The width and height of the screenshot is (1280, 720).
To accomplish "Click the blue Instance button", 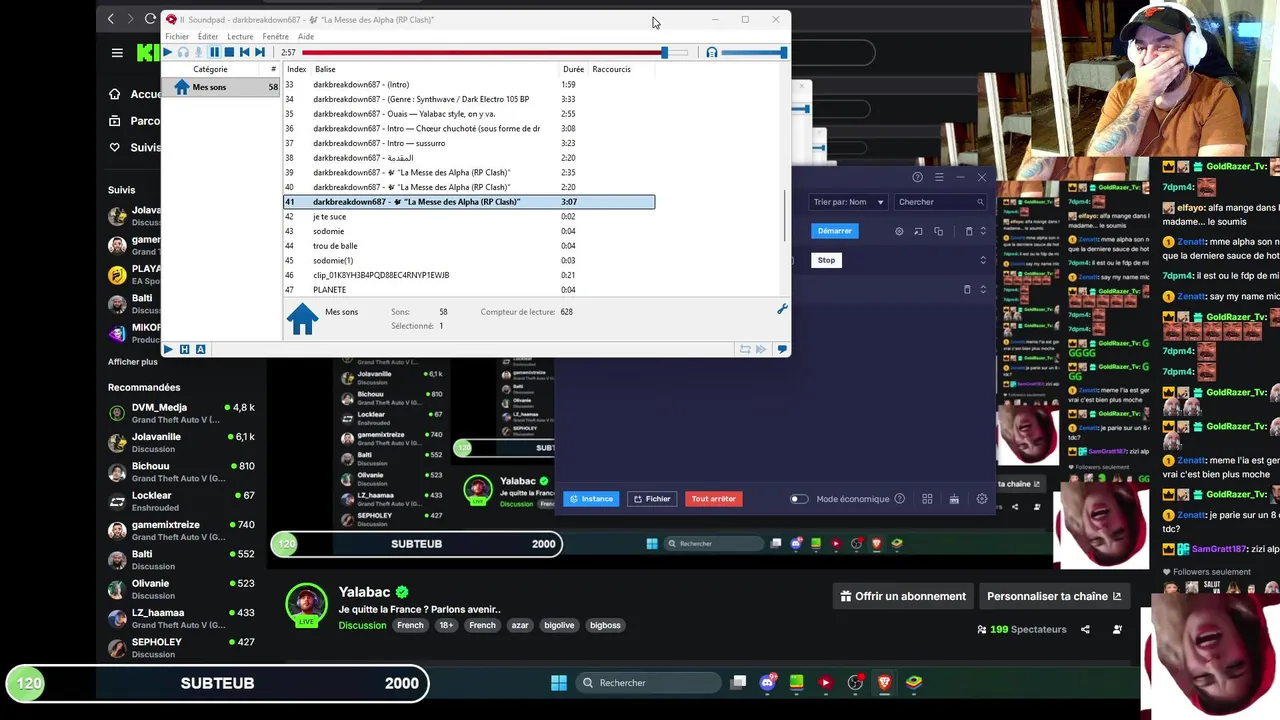I will pos(591,498).
